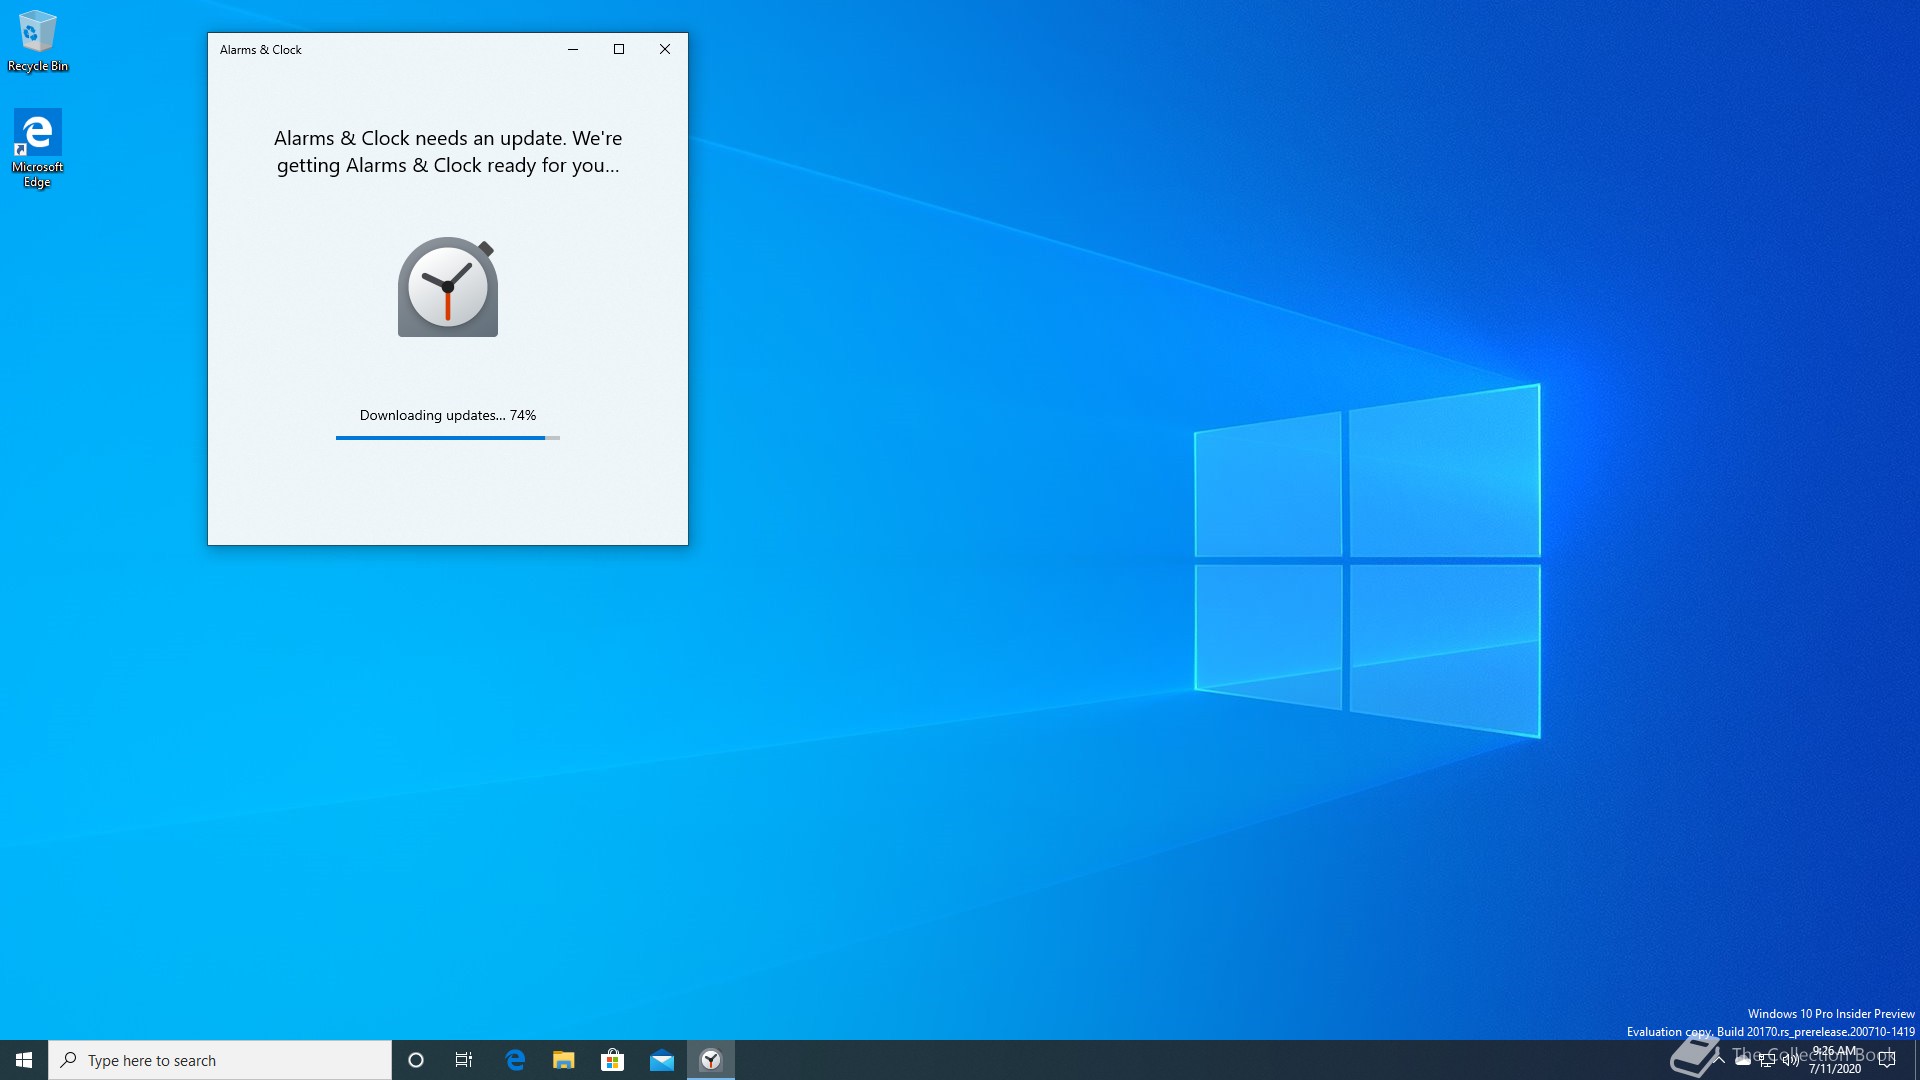This screenshot has height=1080, width=1920.
Task: Click the 'Downloading updates... 74%' status text
Action: (447, 415)
